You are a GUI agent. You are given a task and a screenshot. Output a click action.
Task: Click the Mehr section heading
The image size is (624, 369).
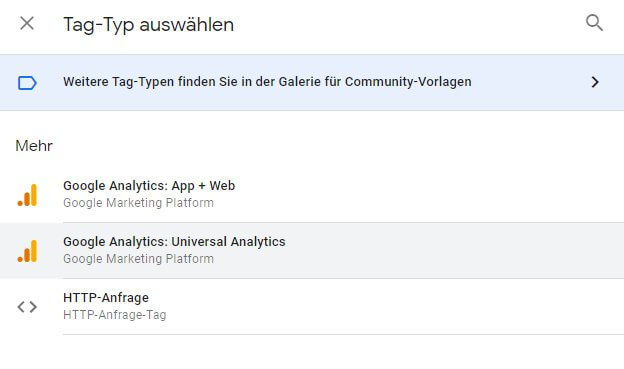pyautogui.click(x=34, y=146)
